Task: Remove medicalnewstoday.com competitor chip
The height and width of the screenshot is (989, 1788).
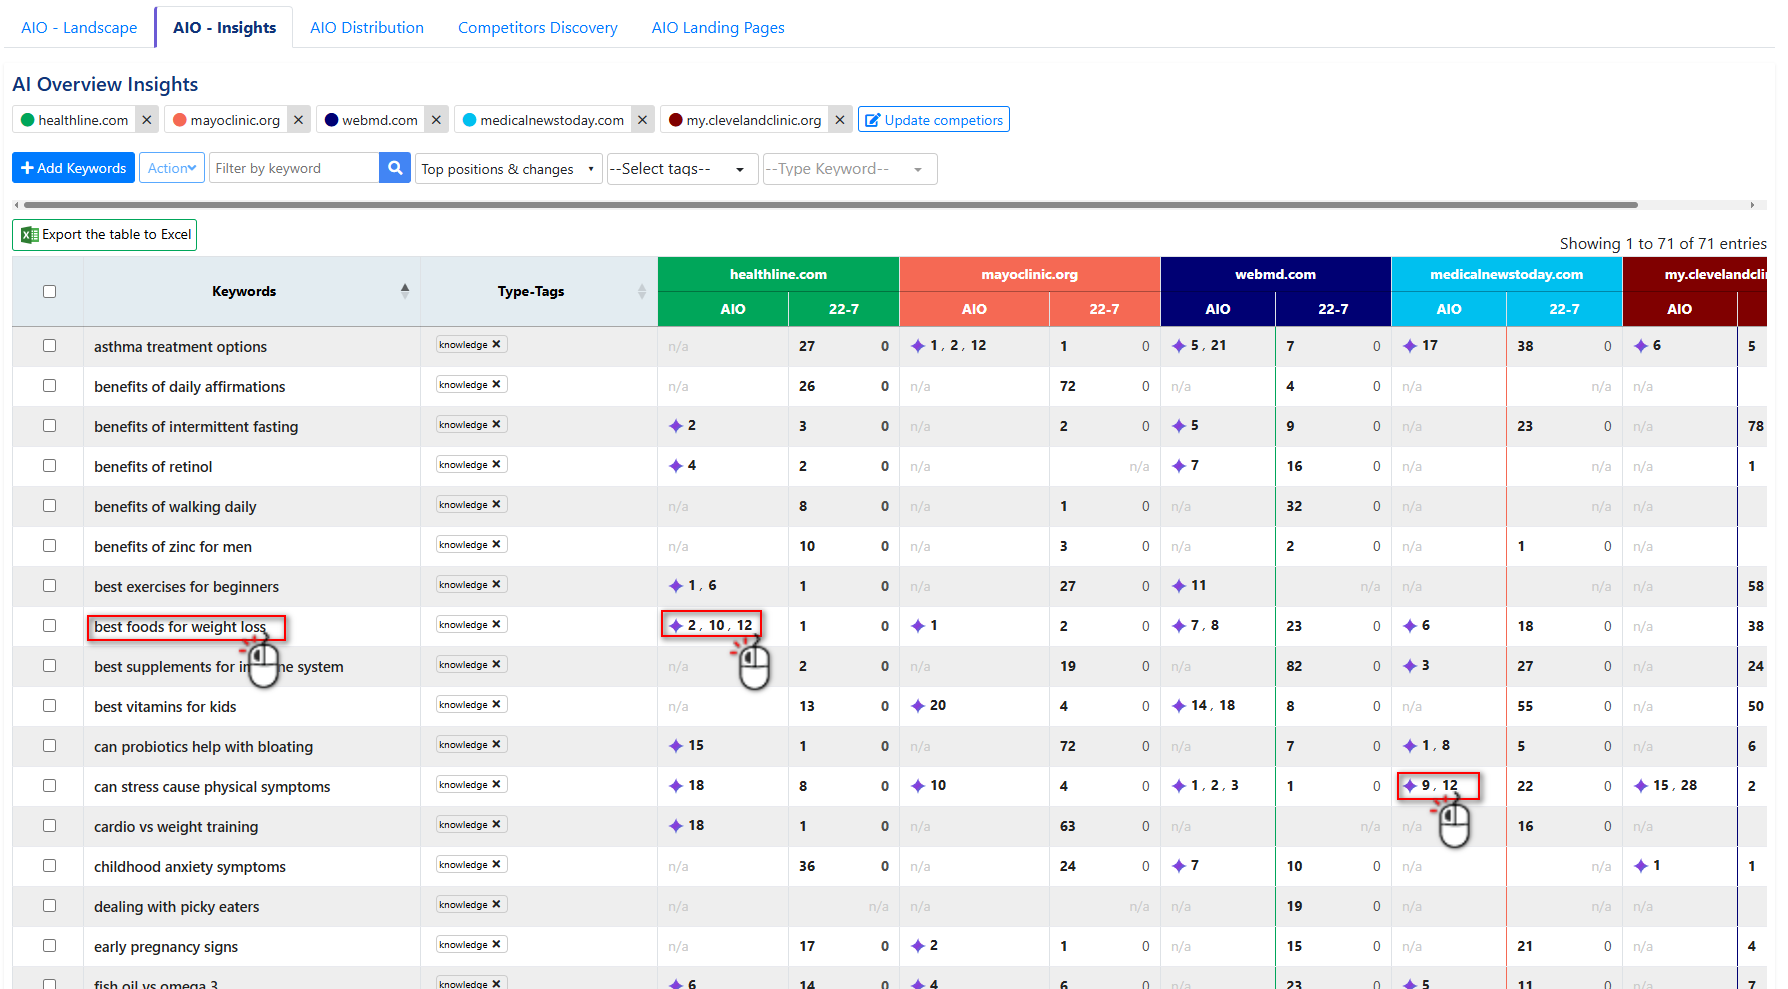Action: pos(642,120)
